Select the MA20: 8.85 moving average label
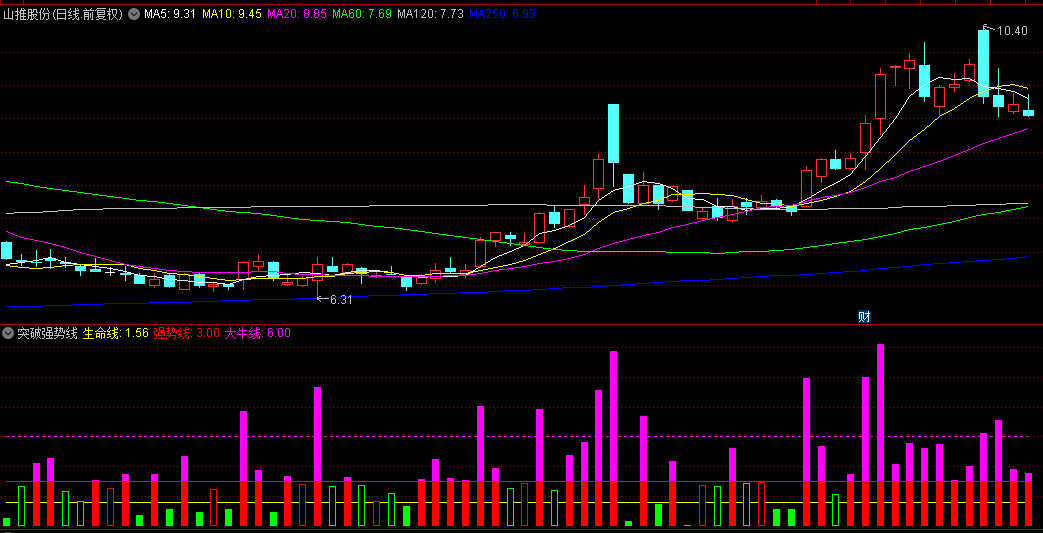 [x=296, y=14]
